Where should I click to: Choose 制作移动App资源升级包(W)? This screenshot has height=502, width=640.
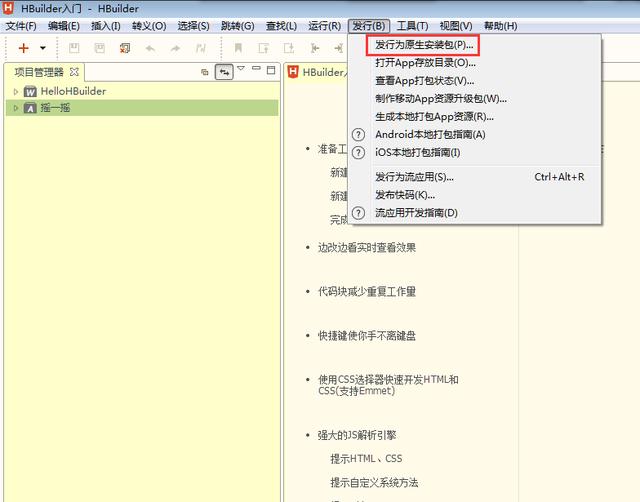[475, 99]
